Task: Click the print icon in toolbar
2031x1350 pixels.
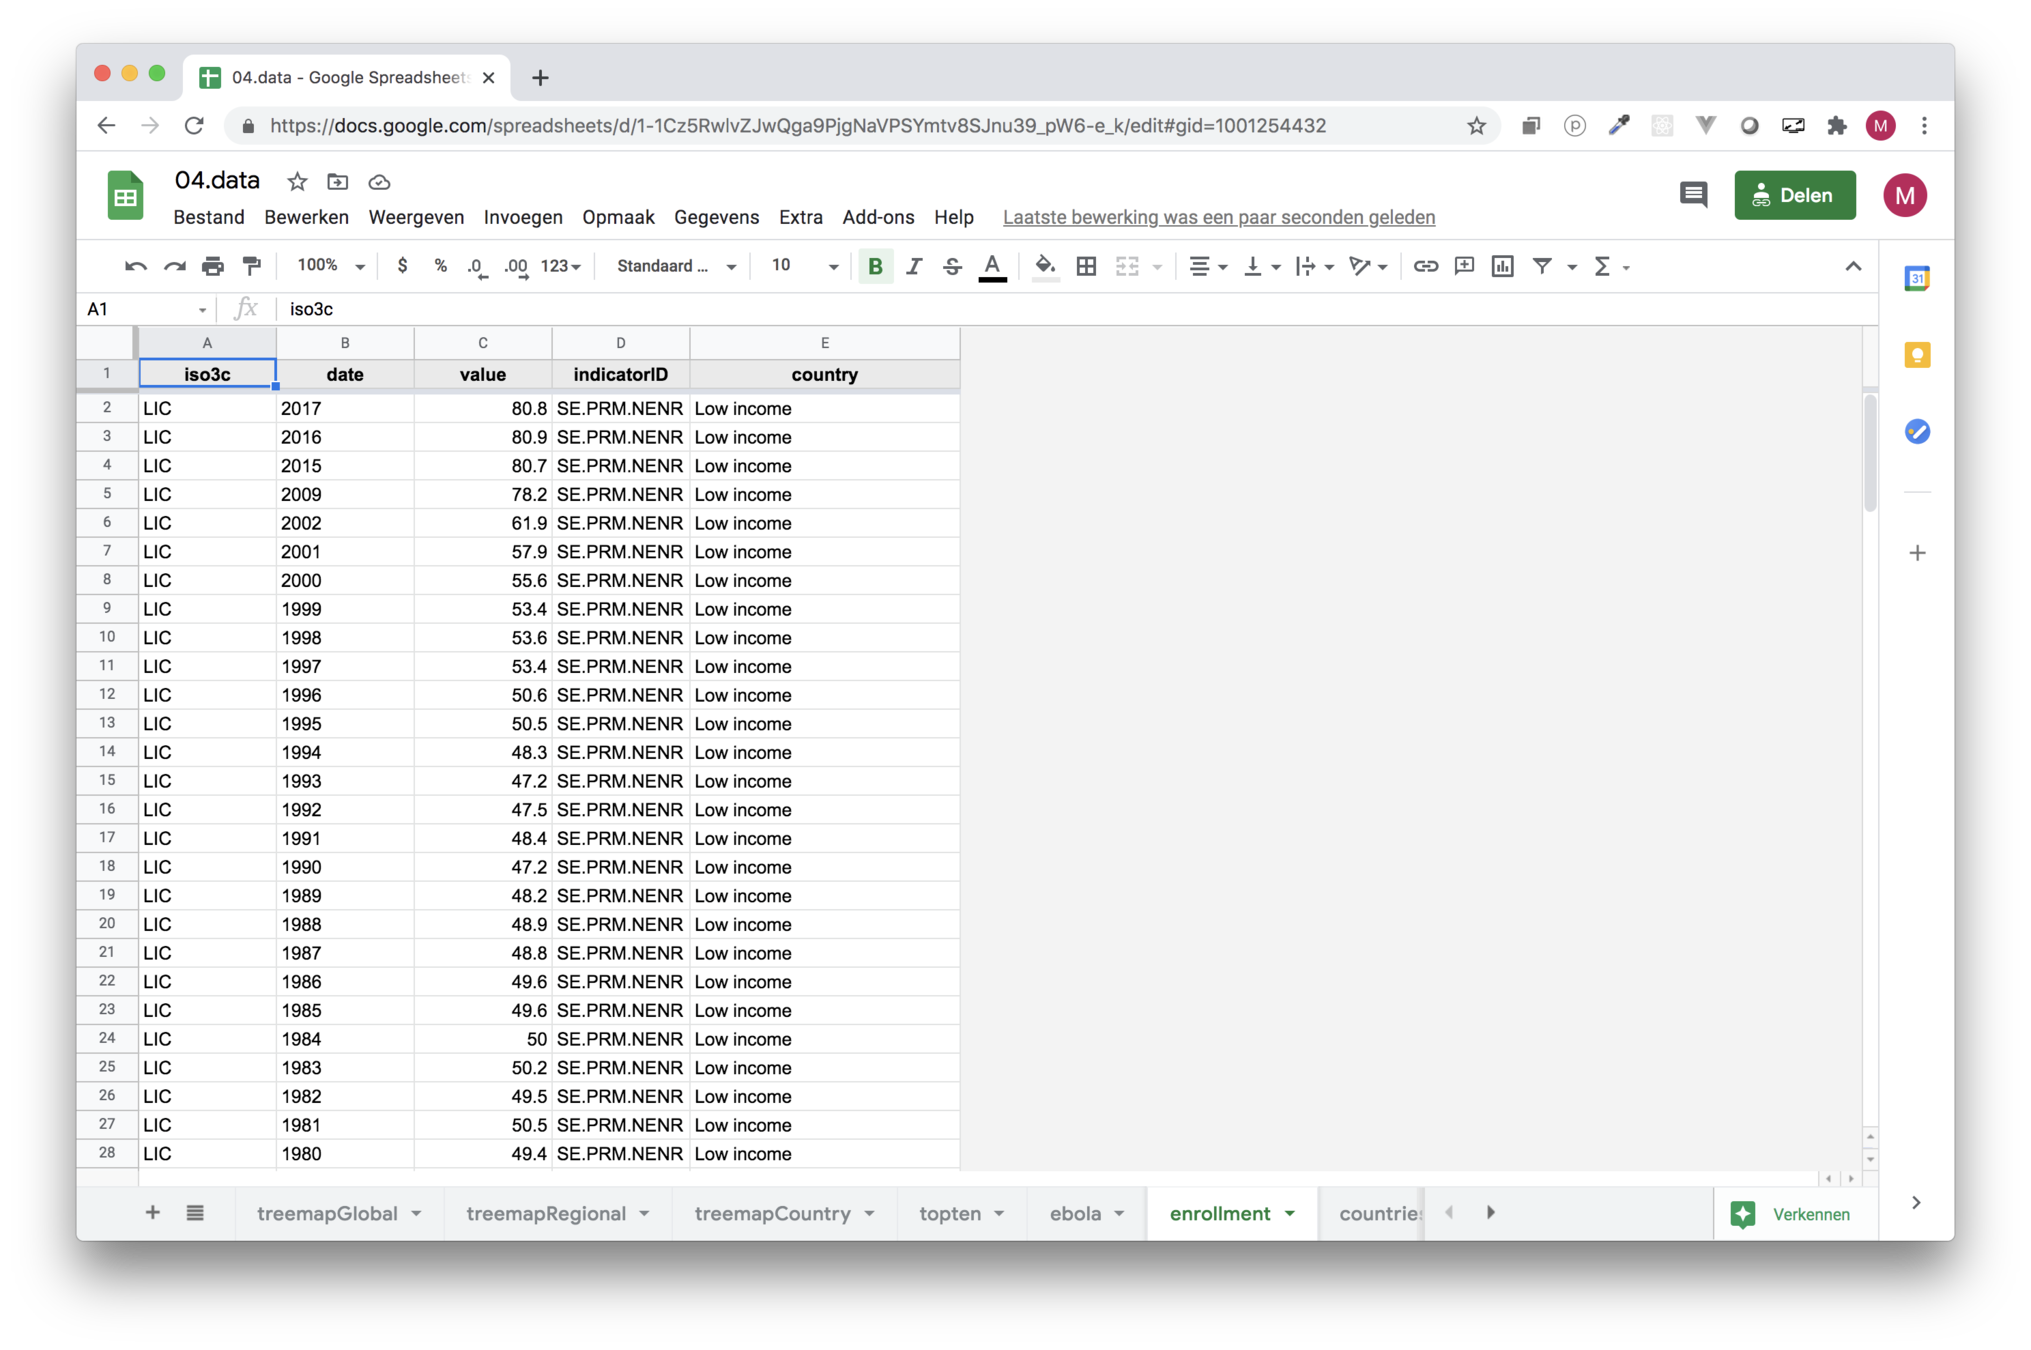Action: [212, 266]
